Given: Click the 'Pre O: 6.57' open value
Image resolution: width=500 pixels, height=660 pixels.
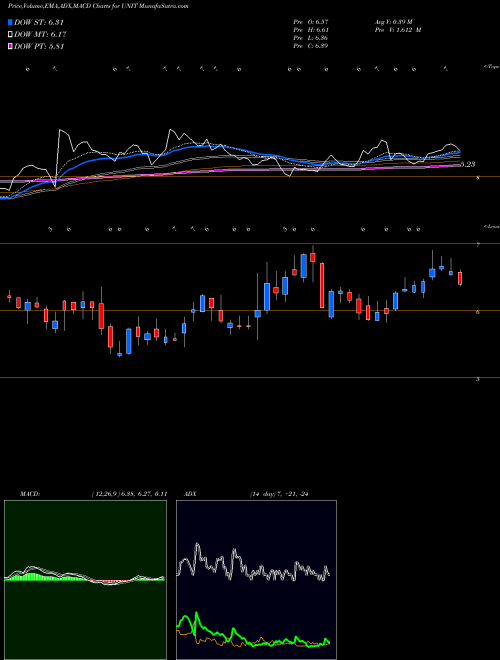Looking at the screenshot, I should pyautogui.click(x=311, y=21).
